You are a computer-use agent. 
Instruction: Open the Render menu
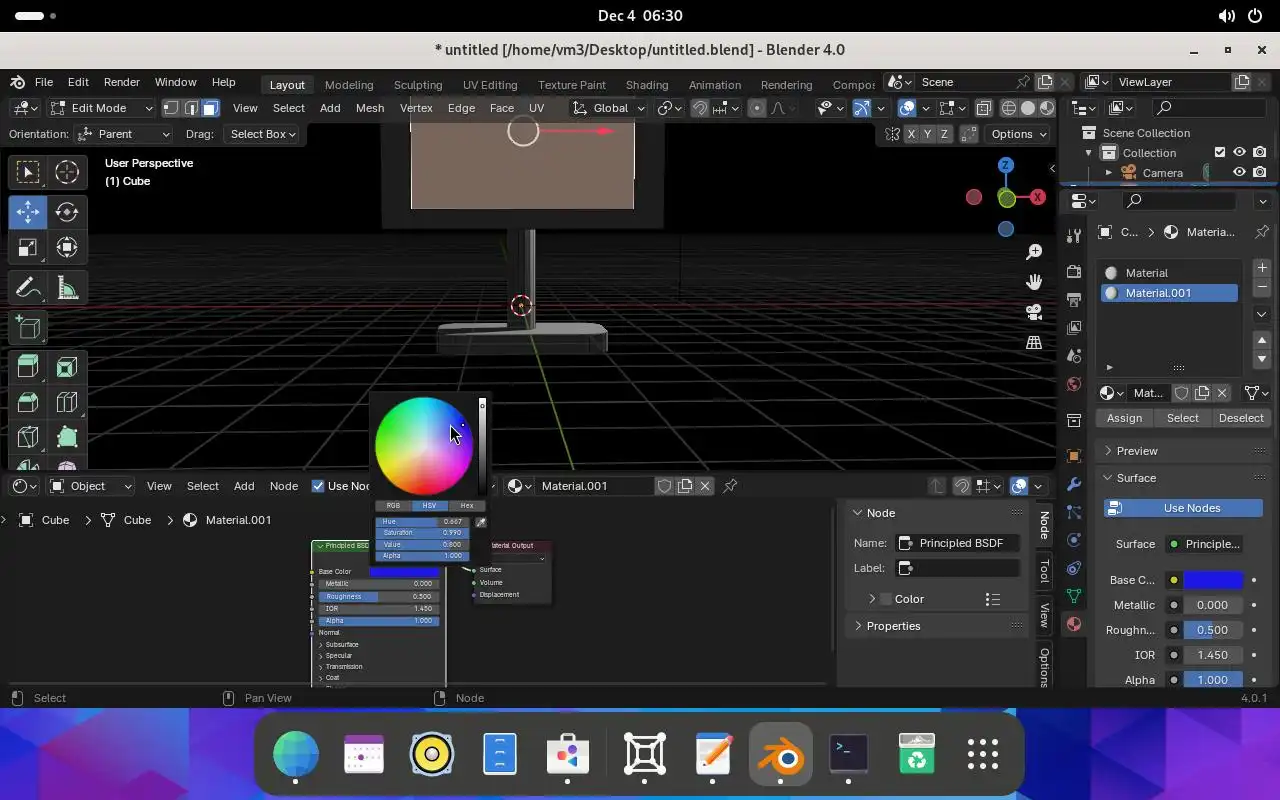coord(122,82)
